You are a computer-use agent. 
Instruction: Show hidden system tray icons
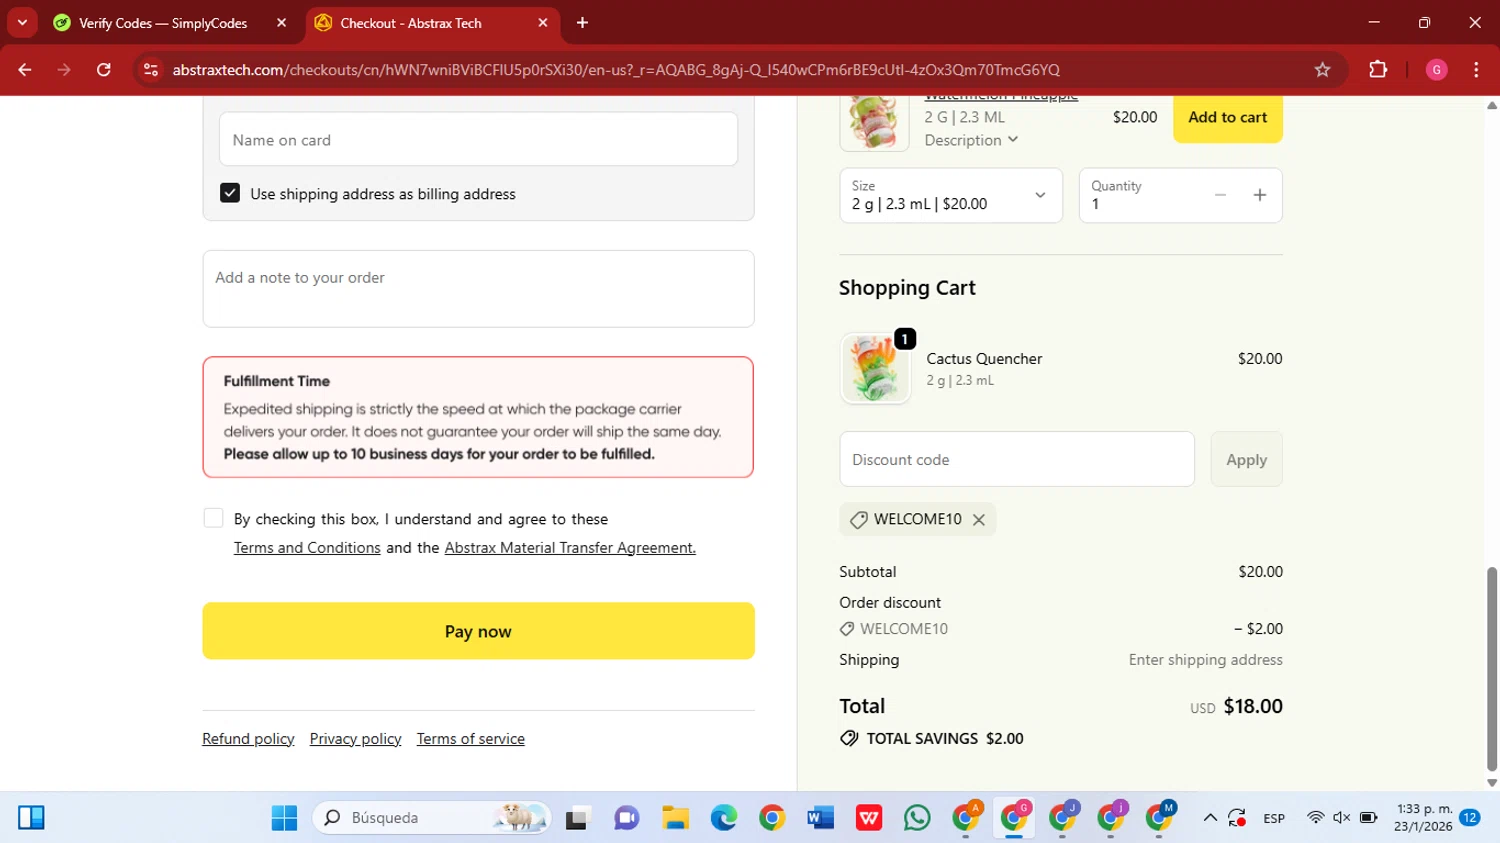tap(1210, 818)
